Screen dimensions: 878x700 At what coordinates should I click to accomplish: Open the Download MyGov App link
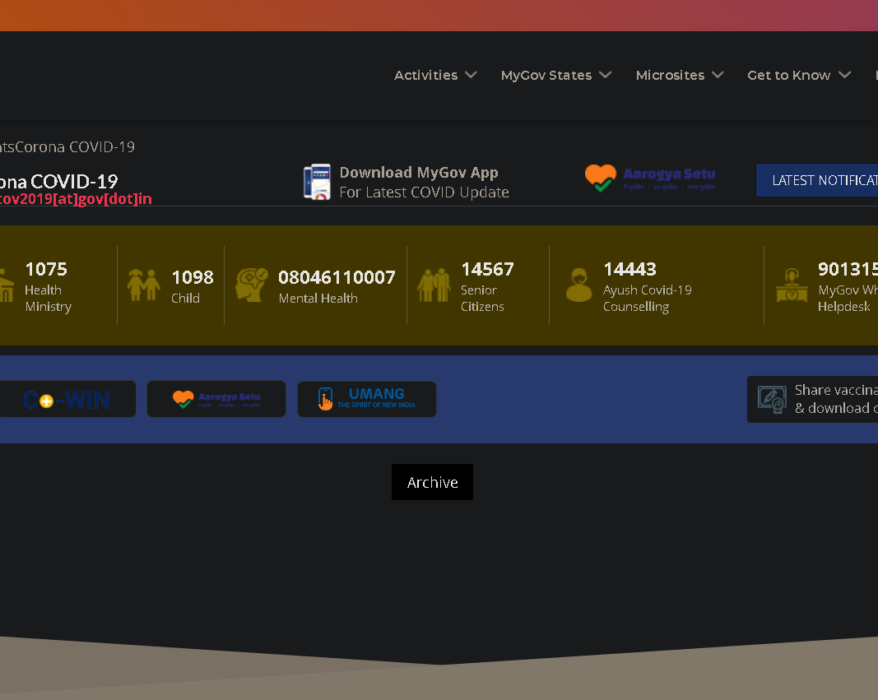pyautogui.click(x=424, y=182)
